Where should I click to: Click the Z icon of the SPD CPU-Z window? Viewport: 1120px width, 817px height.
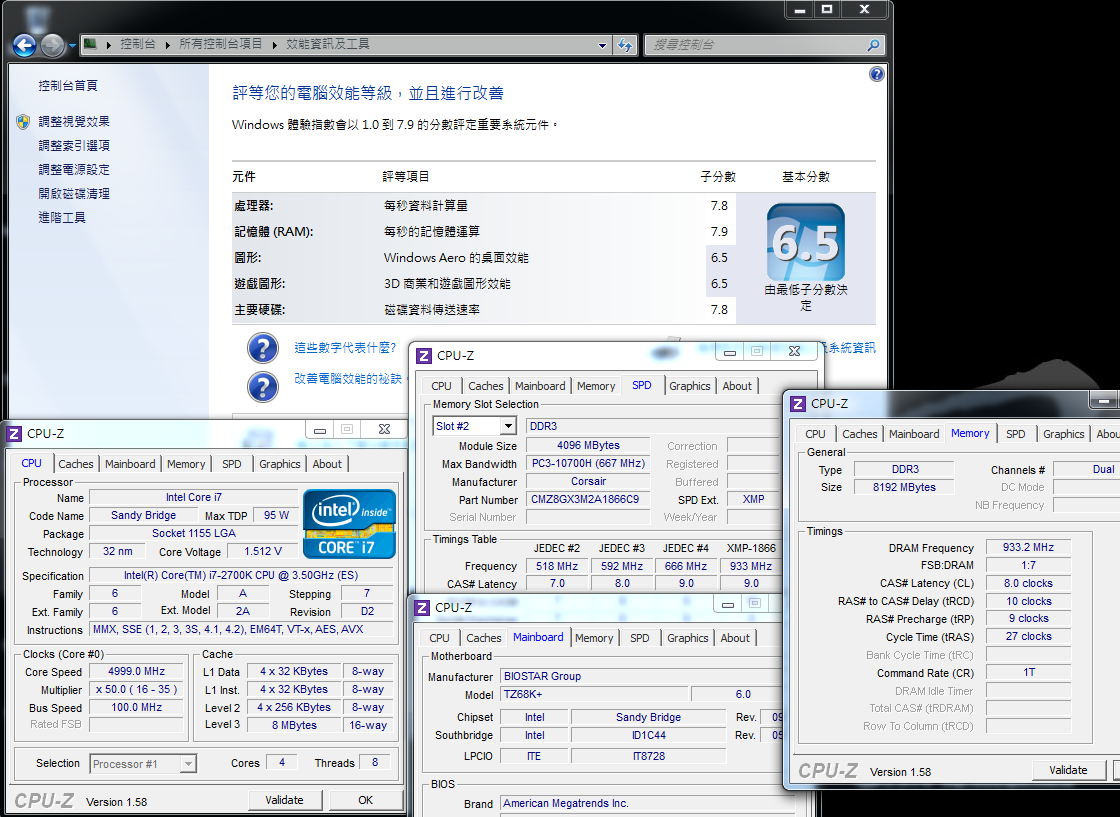point(424,356)
